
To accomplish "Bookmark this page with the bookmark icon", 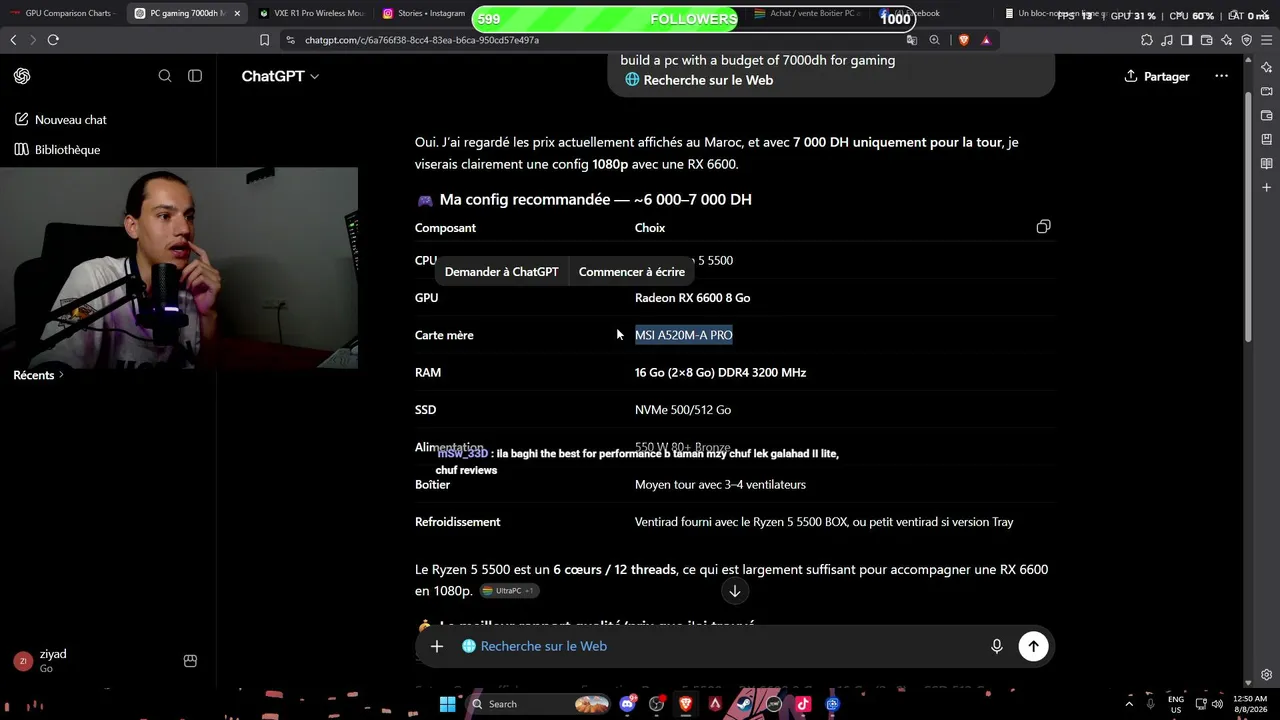I will coord(264,40).
